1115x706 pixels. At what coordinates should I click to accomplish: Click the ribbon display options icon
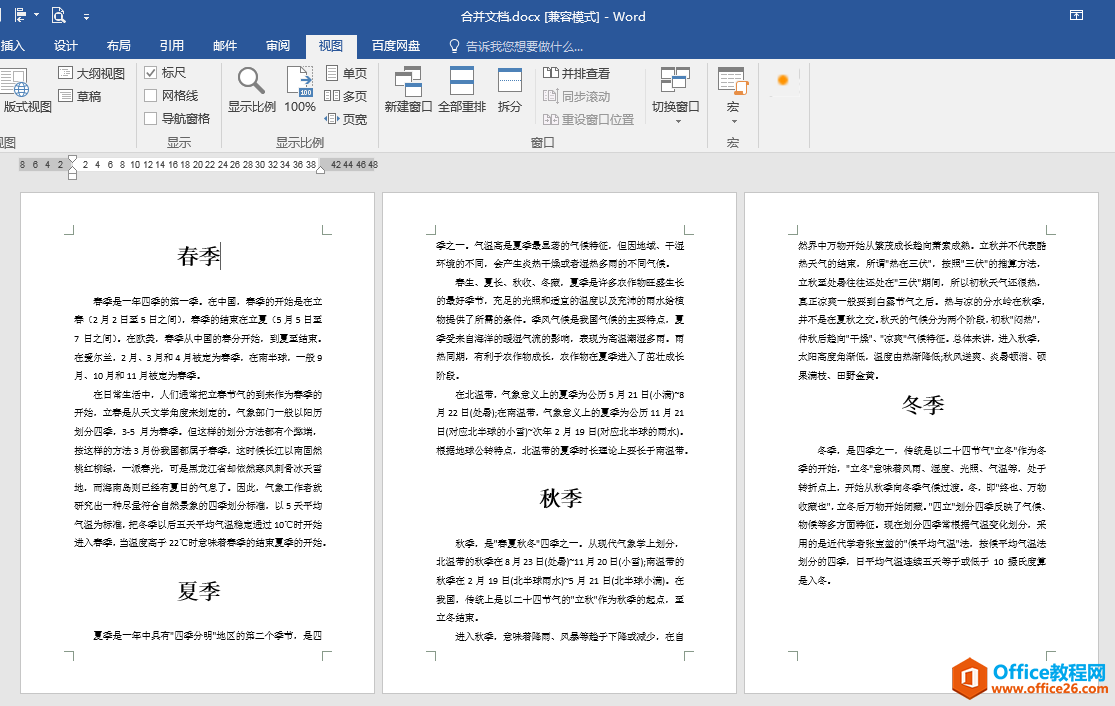pos(1077,15)
